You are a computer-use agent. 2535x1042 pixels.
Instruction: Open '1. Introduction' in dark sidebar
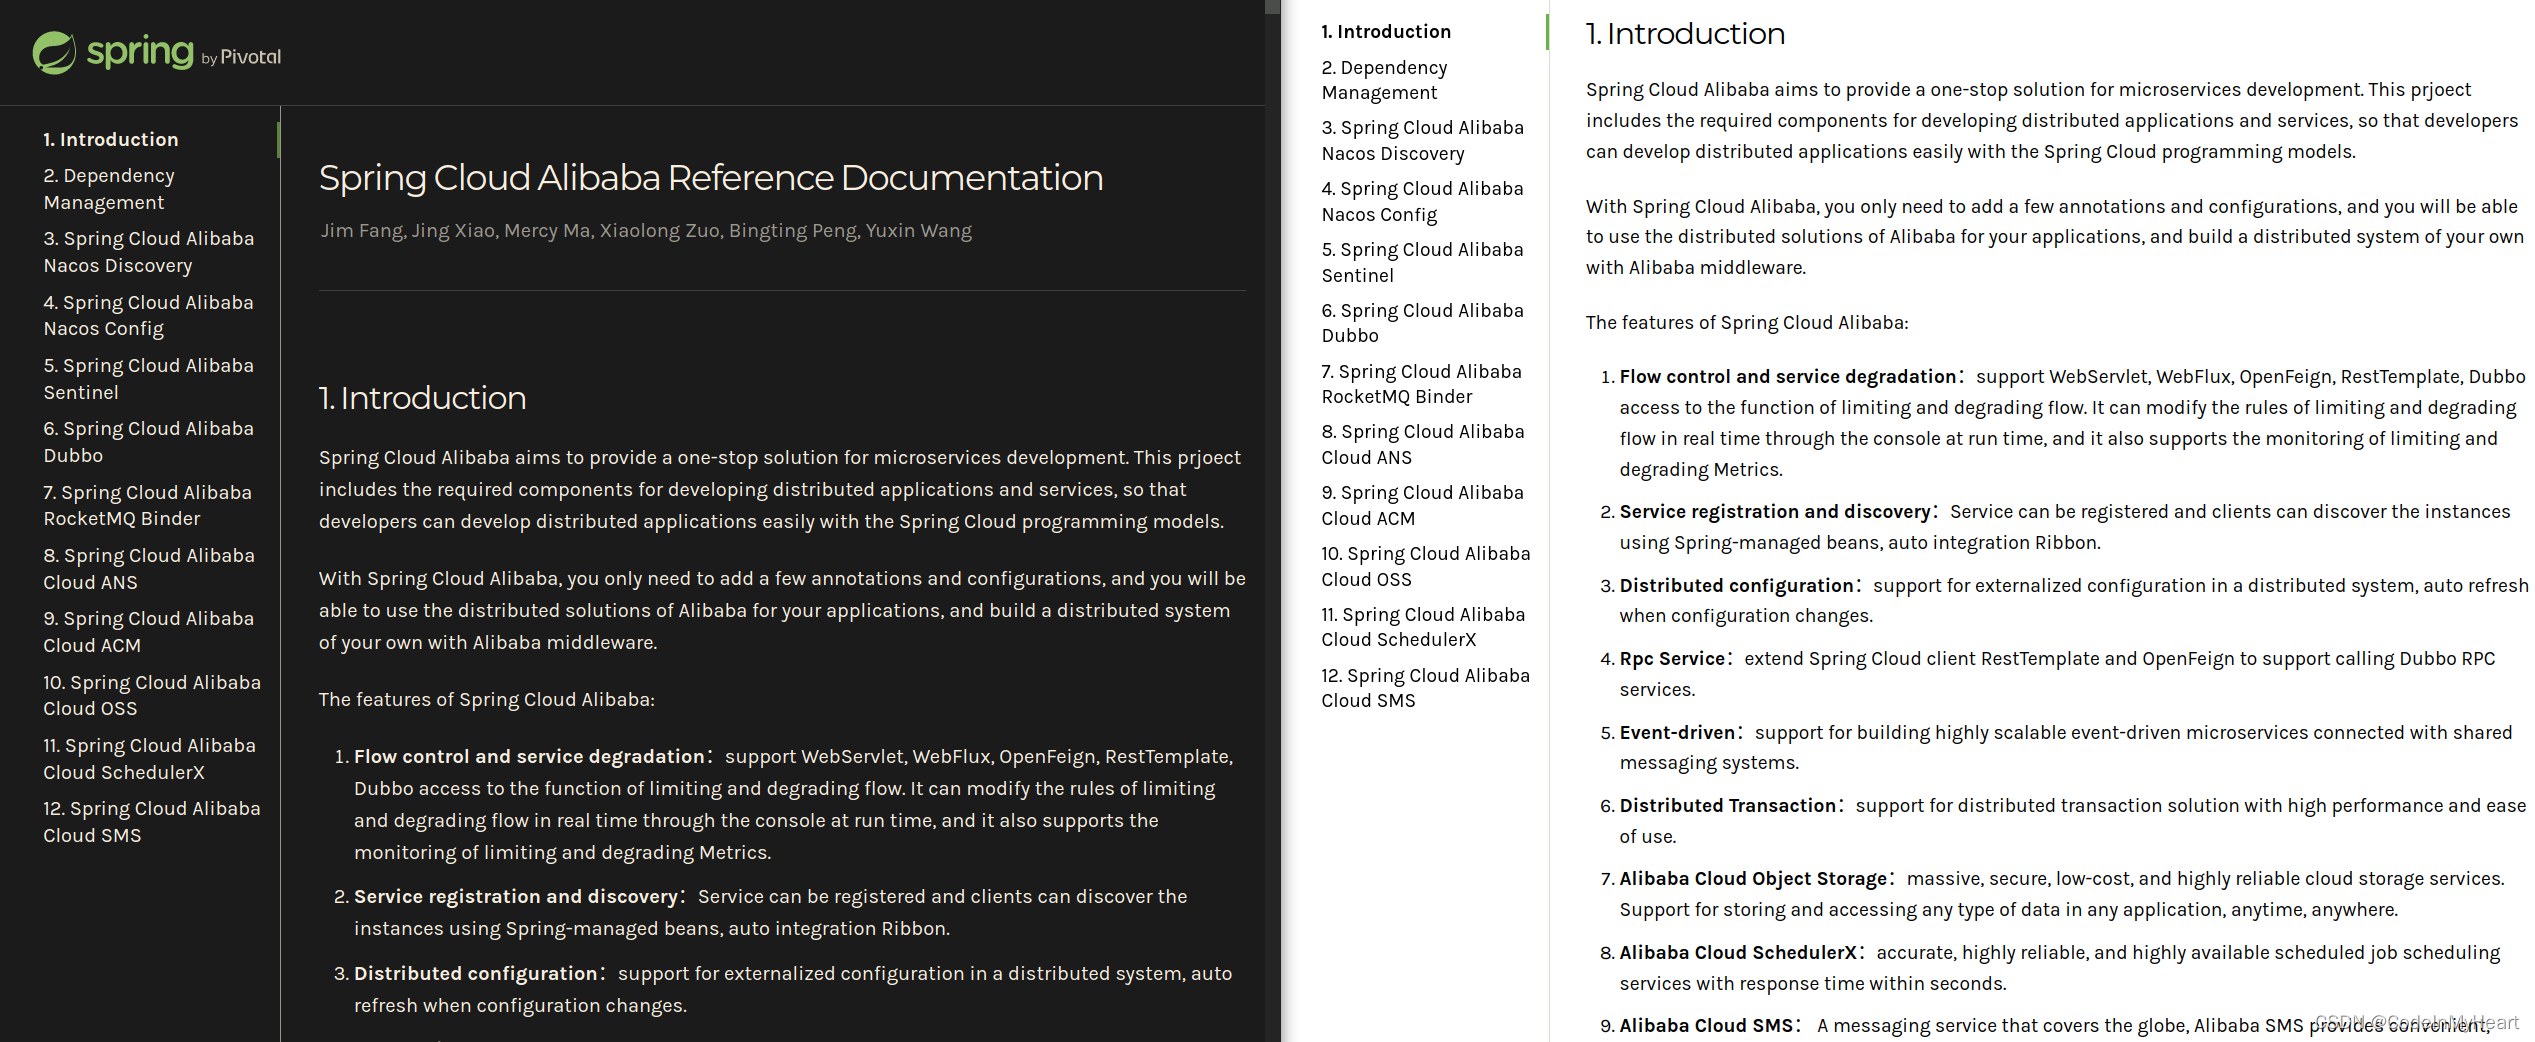pos(111,139)
